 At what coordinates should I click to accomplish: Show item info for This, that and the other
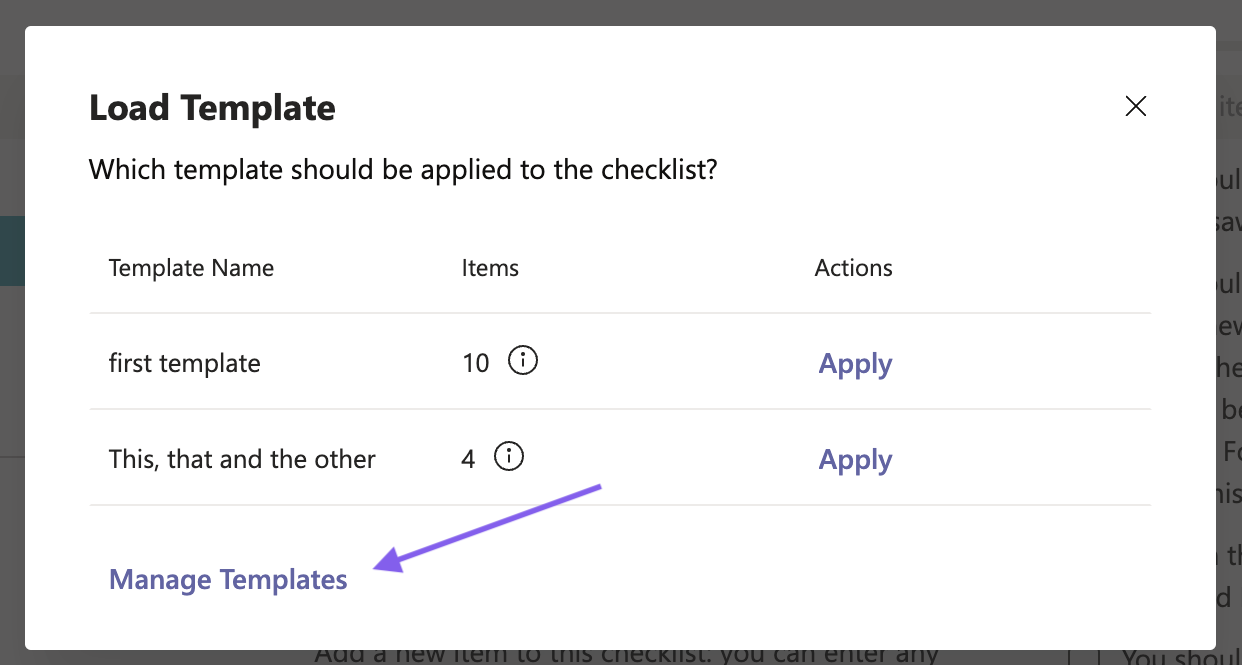coord(509,457)
